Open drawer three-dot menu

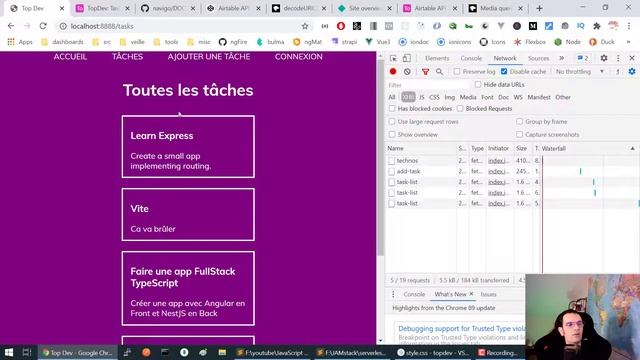[x=393, y=294]
